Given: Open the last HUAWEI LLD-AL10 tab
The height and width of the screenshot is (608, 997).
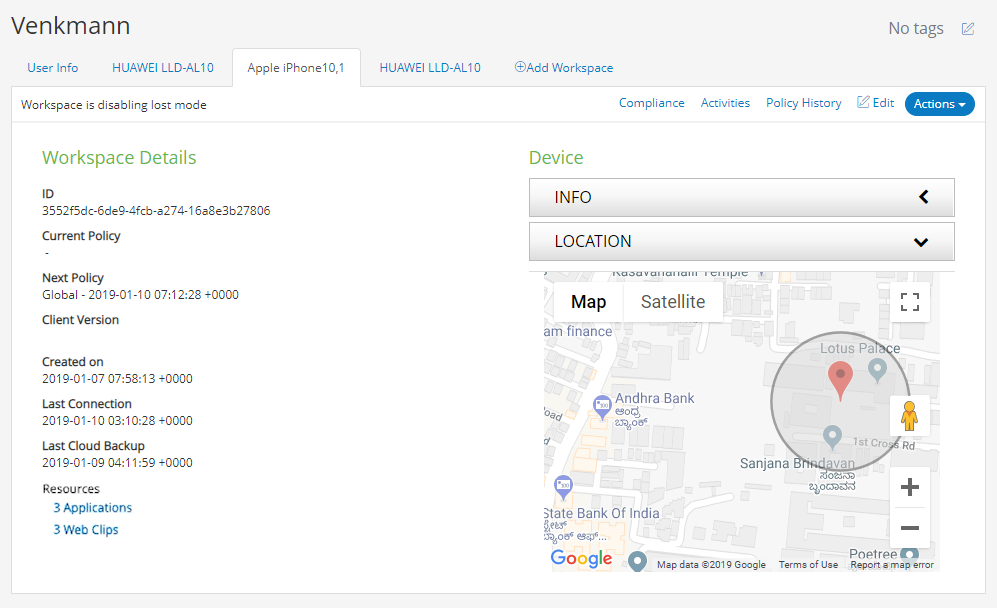Looking at the screenshot, I should (430, 67).
